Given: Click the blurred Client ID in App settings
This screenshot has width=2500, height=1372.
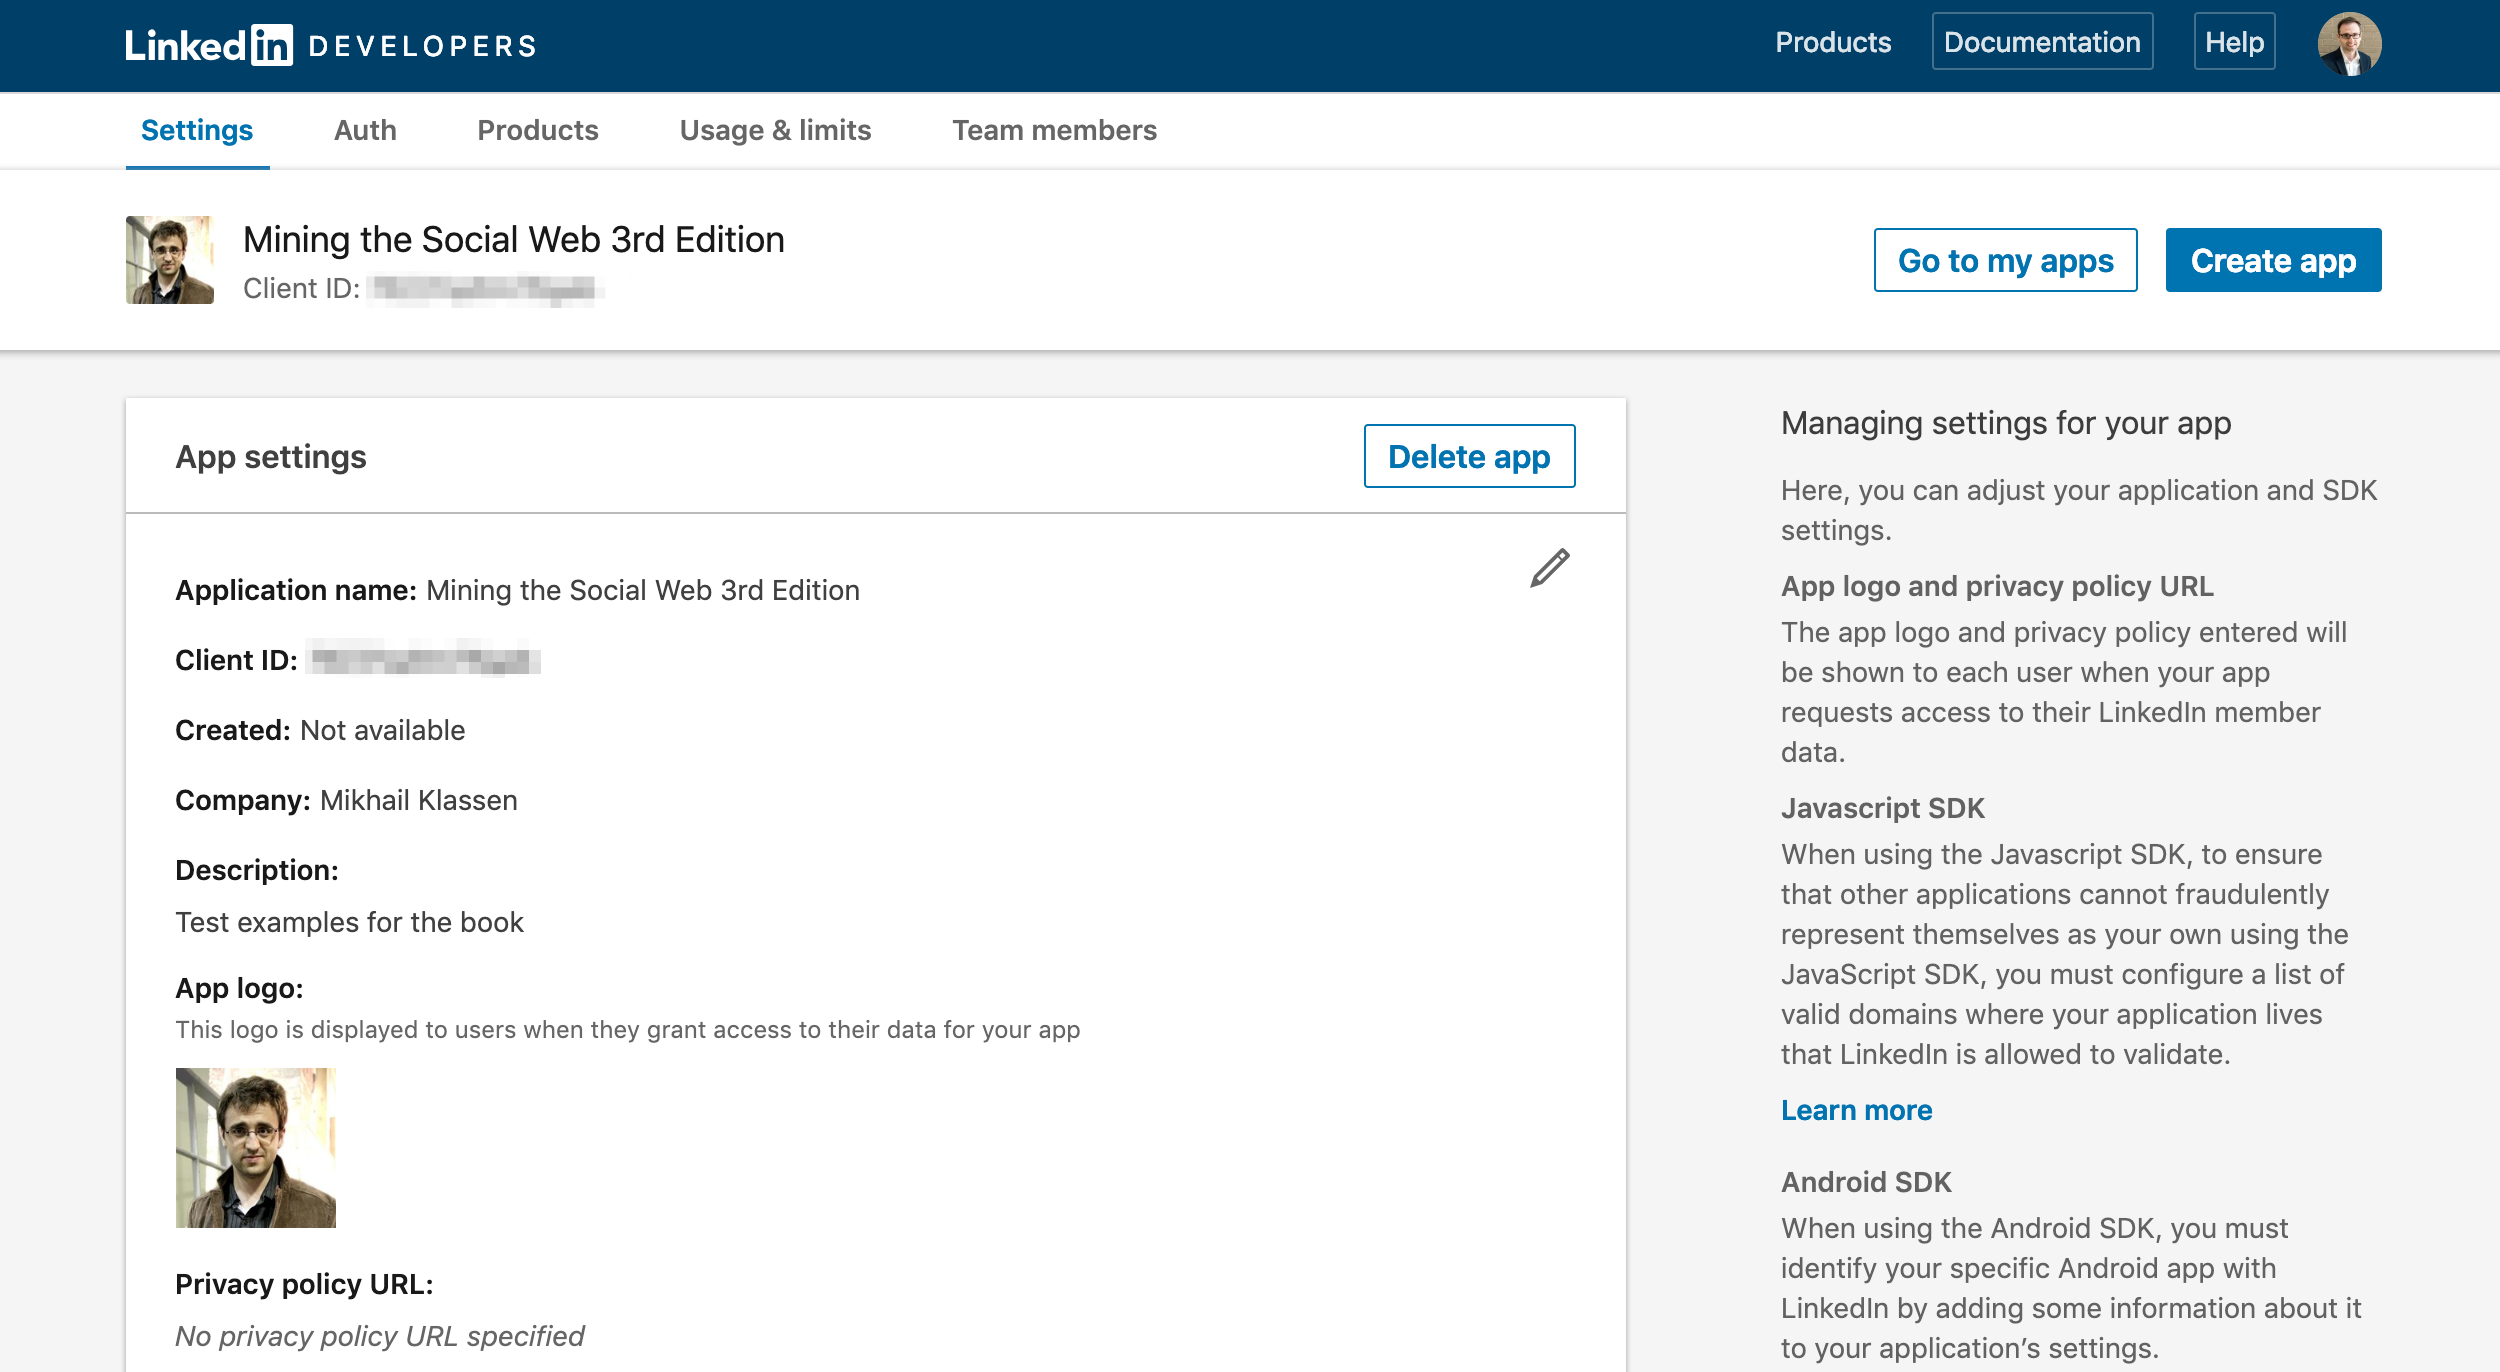Looking at the screenshot, I should point(424,661).
